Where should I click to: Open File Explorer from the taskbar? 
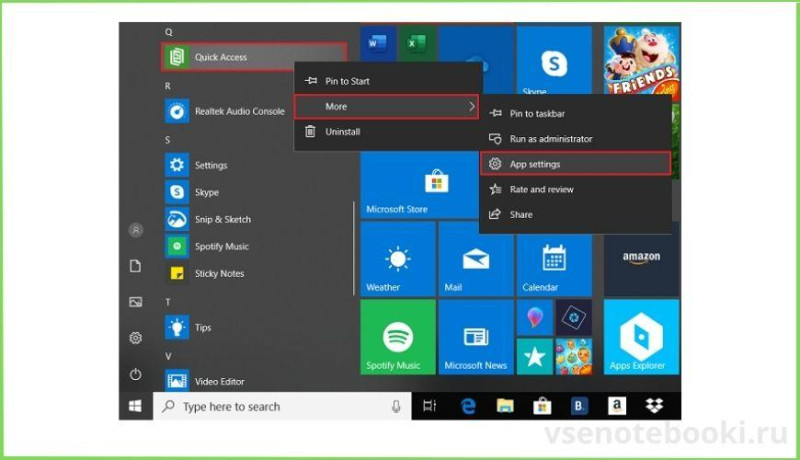coord(505,406)
